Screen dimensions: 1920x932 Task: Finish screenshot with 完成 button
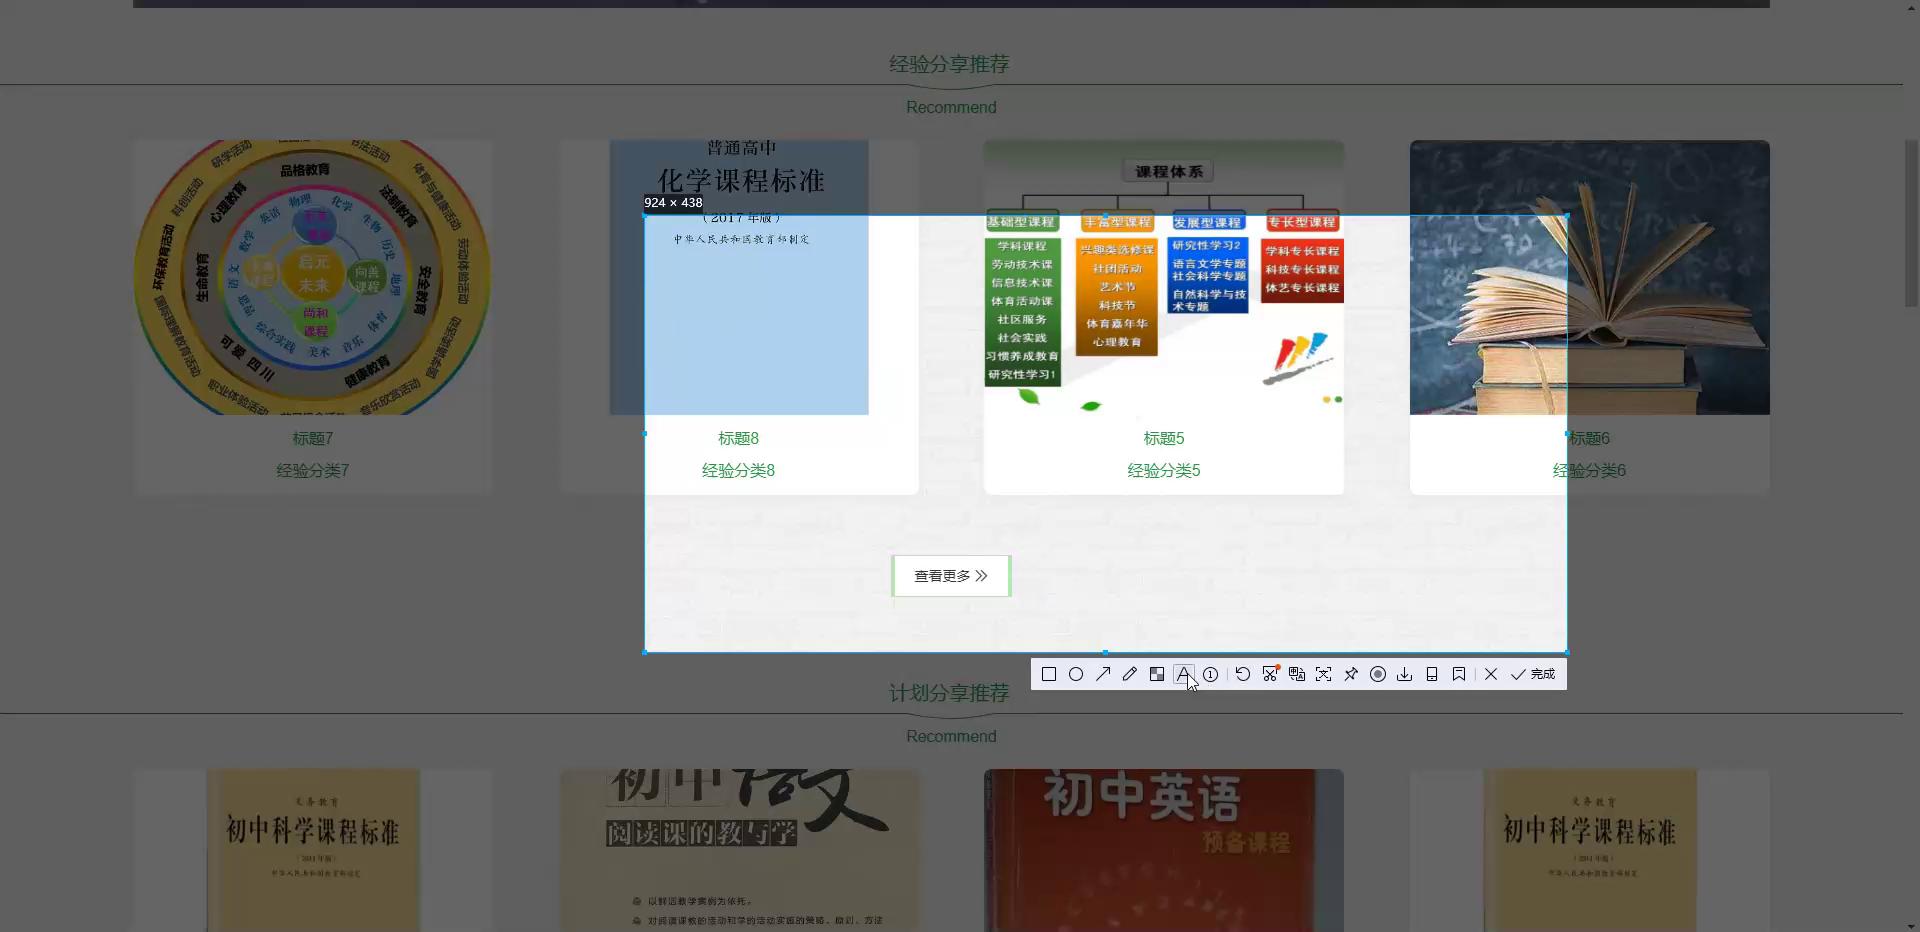(x=1533, y=674)
